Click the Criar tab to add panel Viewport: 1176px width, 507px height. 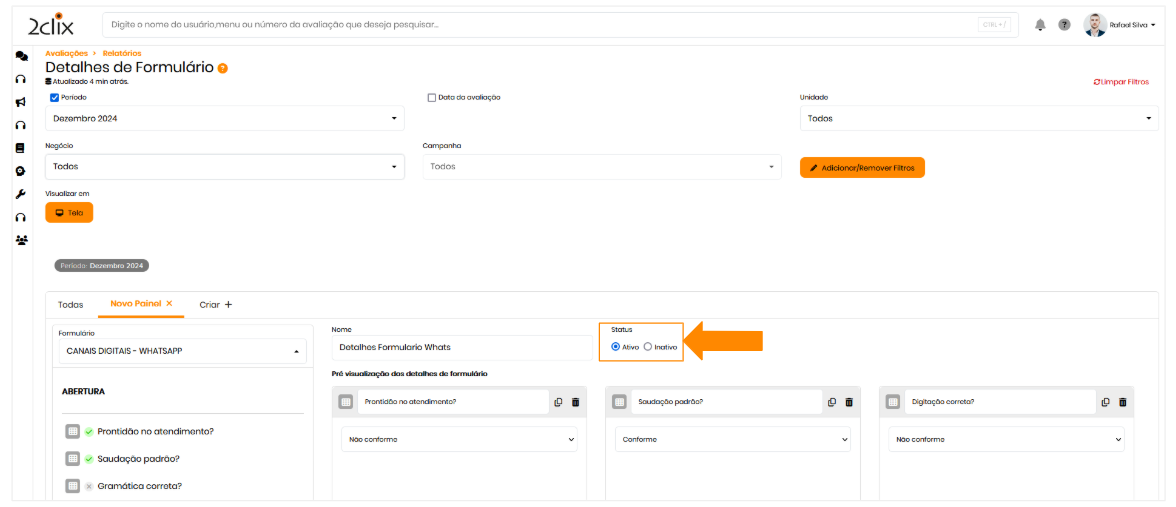pyautogui.click(x=215, y=304)
